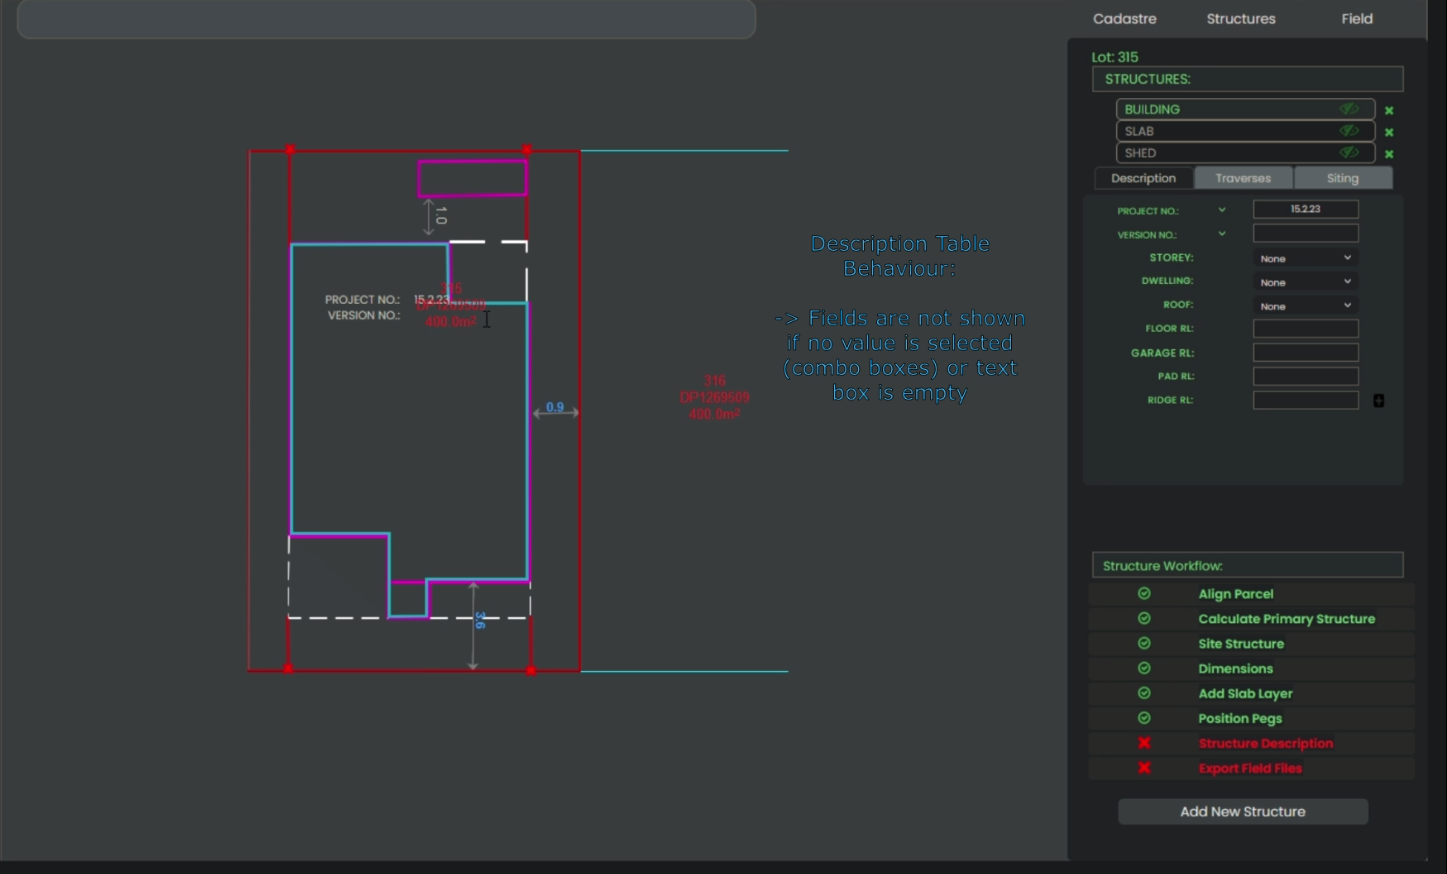Toggle visibility eye for BUILDING structure

pyautogui.click(x=1349, y=109)
